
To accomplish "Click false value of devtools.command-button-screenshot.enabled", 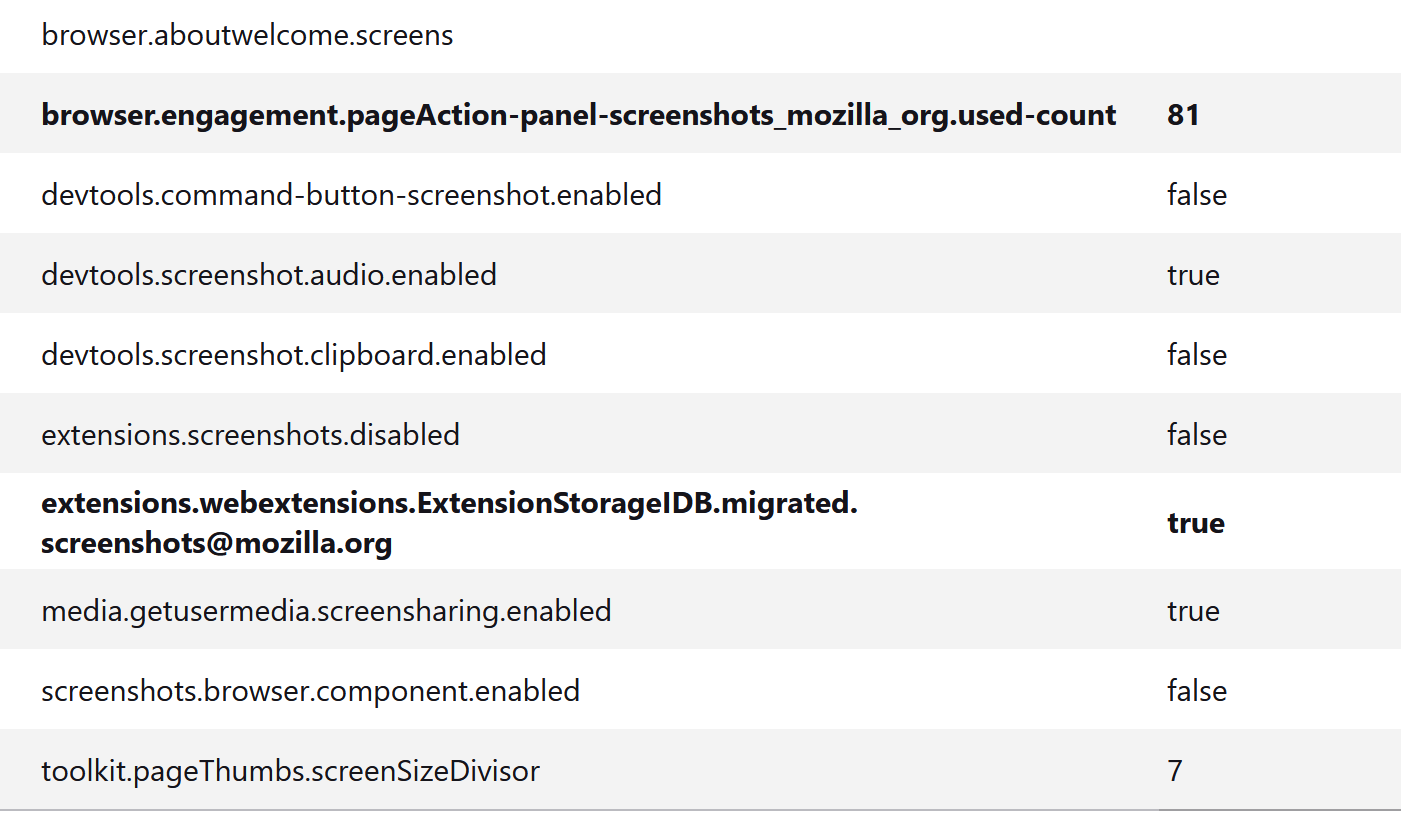I will tap(1196, 194).
